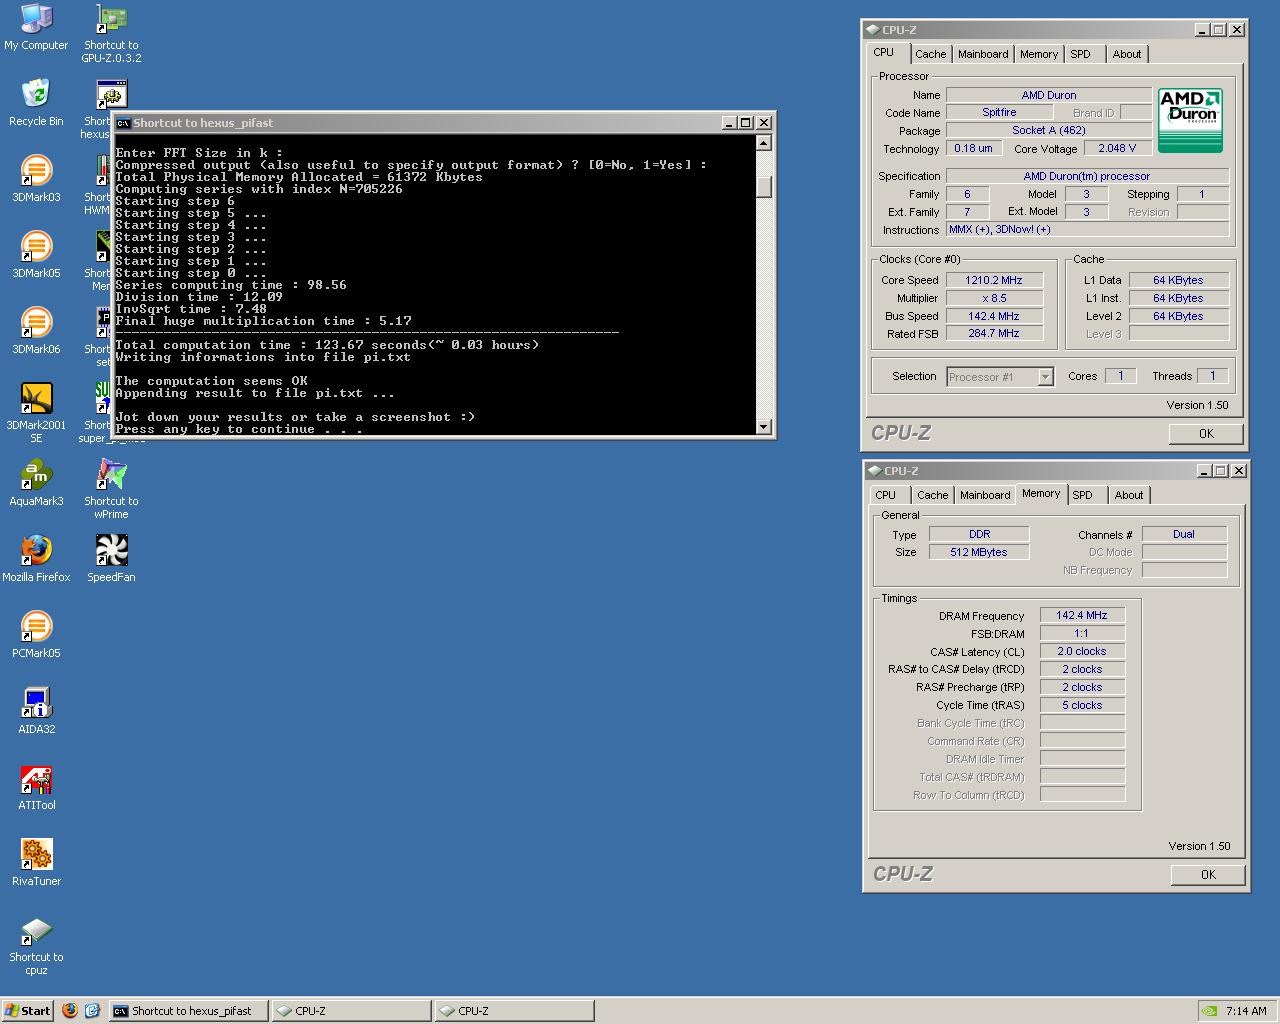Click the Code Name field Spitfire
The width and height of the screenshot is (1280, 1024).
click(x=999, y=112)
